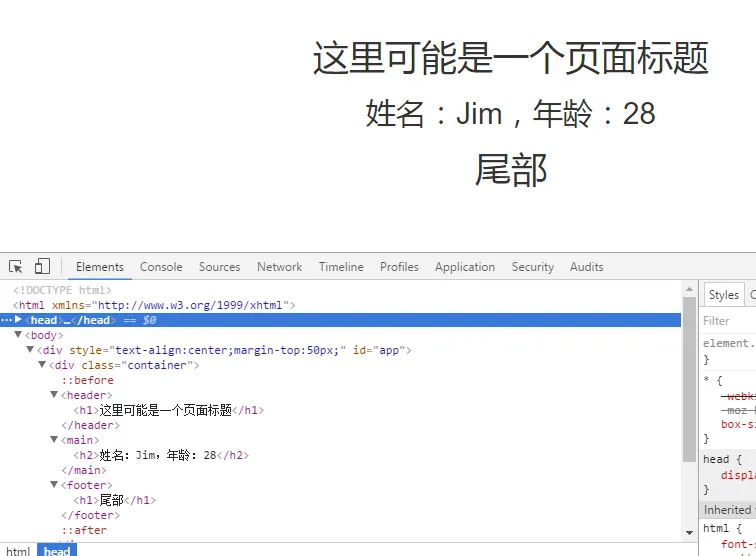
Task: Select the h1 page title element line
Action: pyautogui.click(x=168, y=410)
